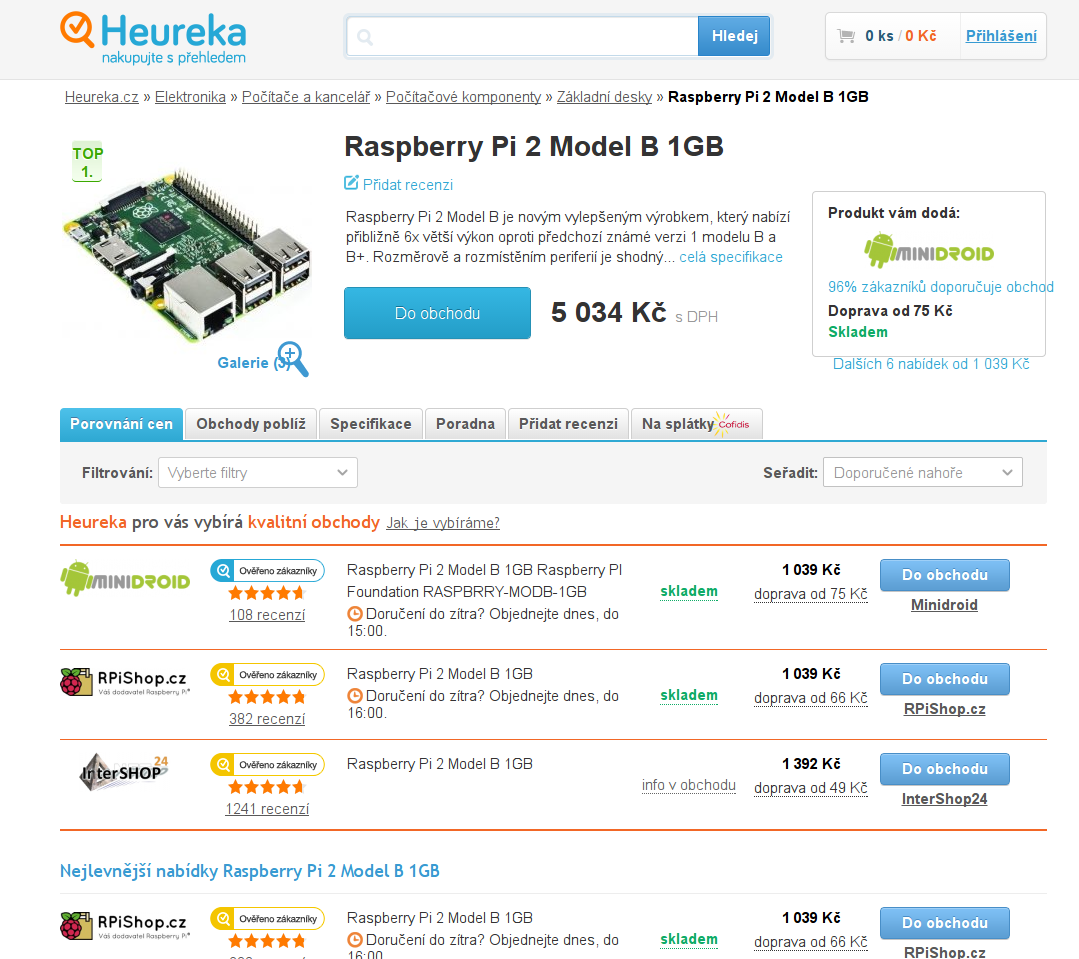Click the InterShop24 shop logo

coord(125,773)
